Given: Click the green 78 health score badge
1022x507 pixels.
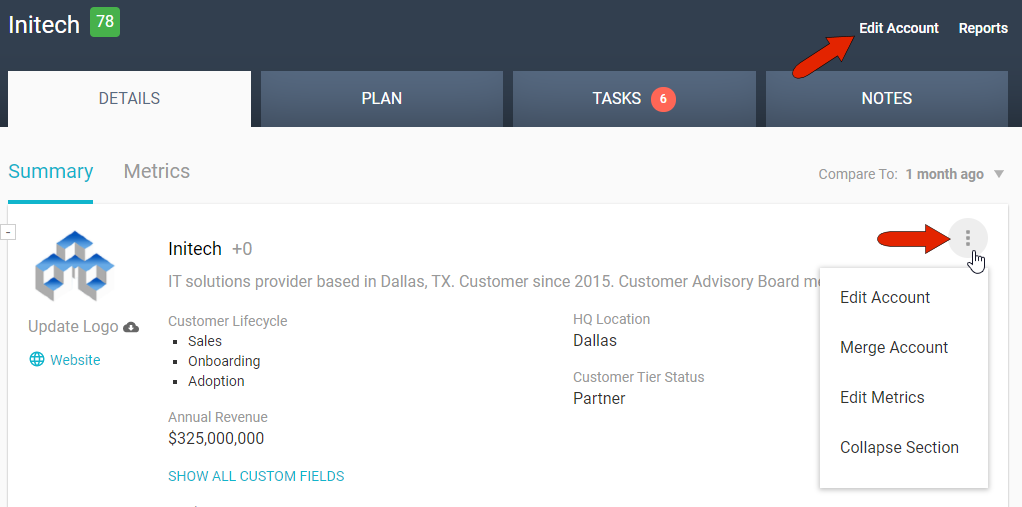Looking at the screenshot, I should [x=104, y=22].
